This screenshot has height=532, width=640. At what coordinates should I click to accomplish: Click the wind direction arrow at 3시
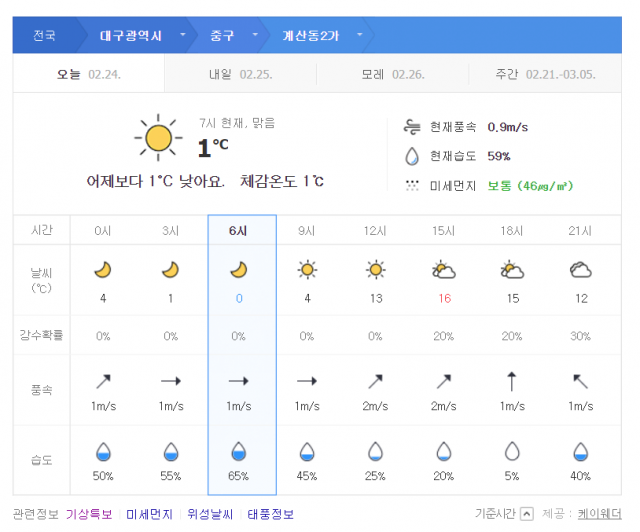click(x=171, y=381)
